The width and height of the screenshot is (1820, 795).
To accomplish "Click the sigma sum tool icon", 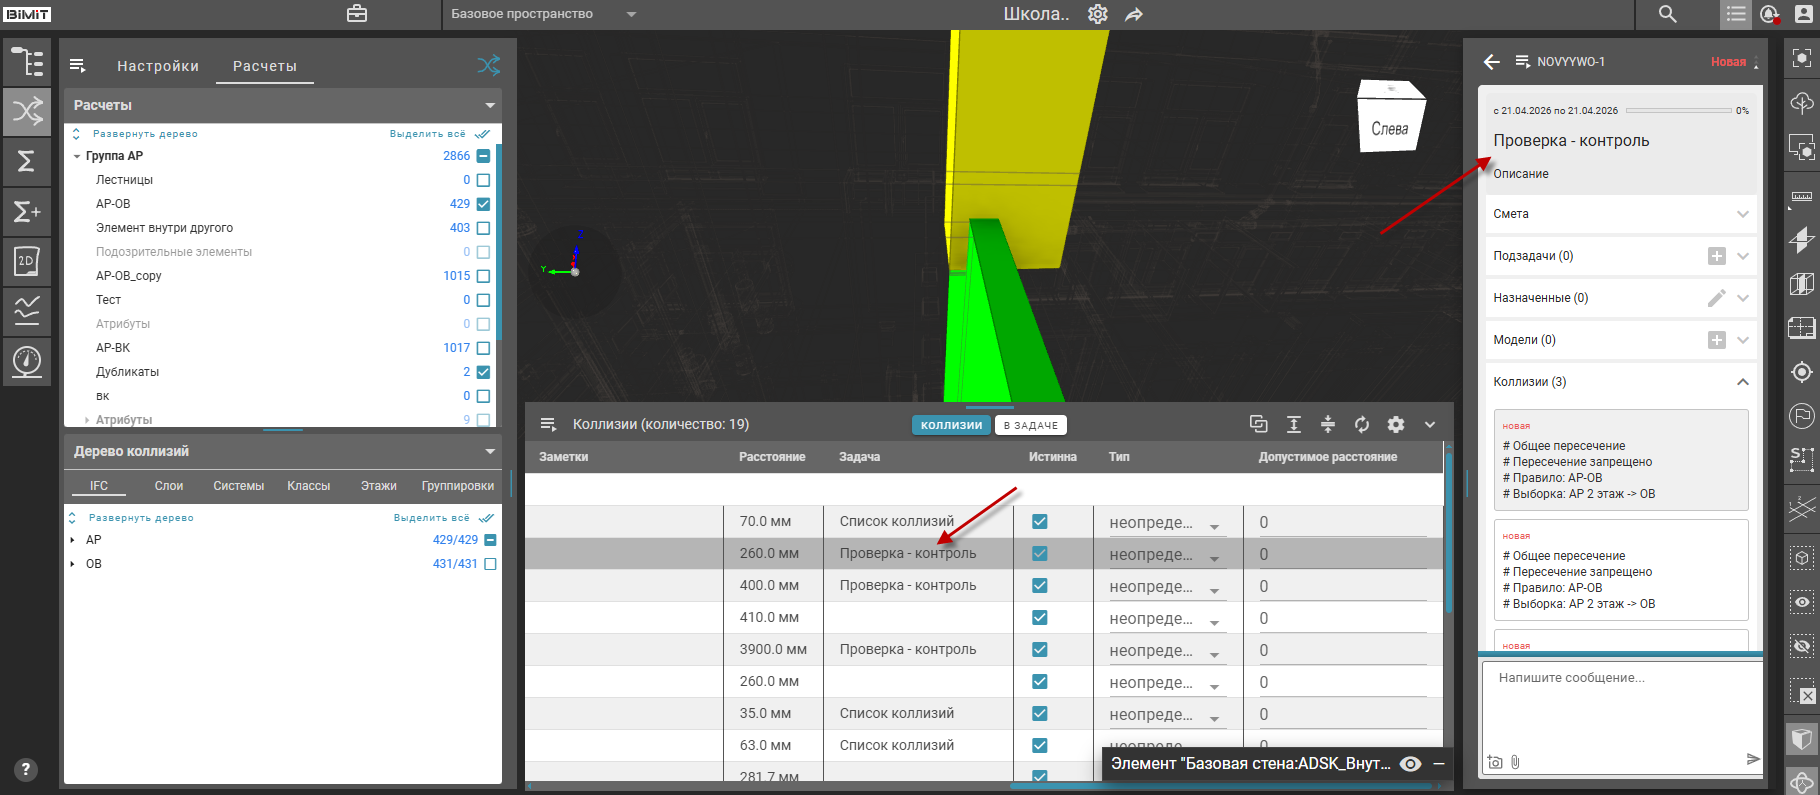I will click(27, 161).
